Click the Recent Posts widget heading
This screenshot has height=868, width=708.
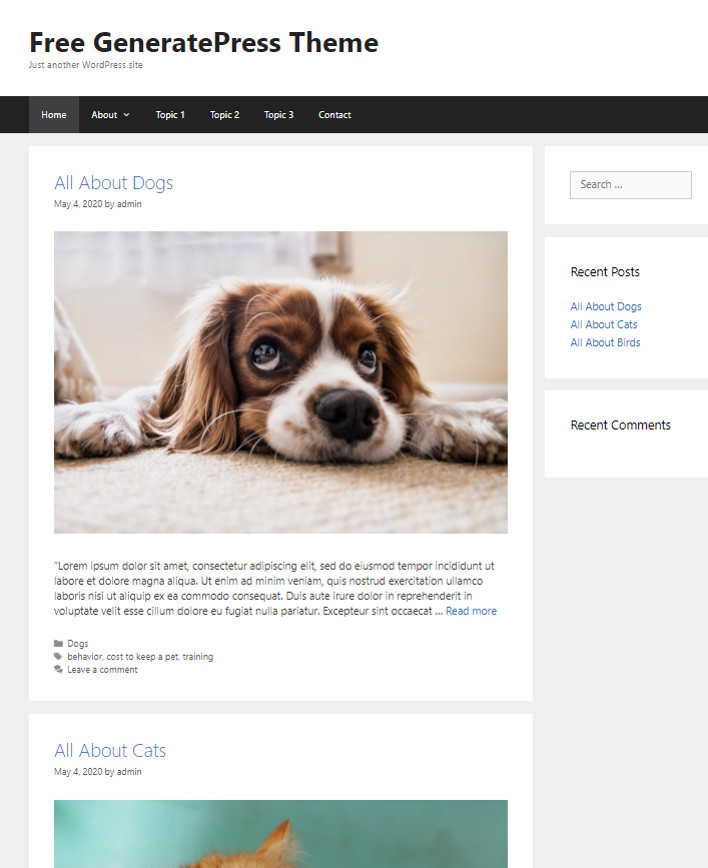605,272
